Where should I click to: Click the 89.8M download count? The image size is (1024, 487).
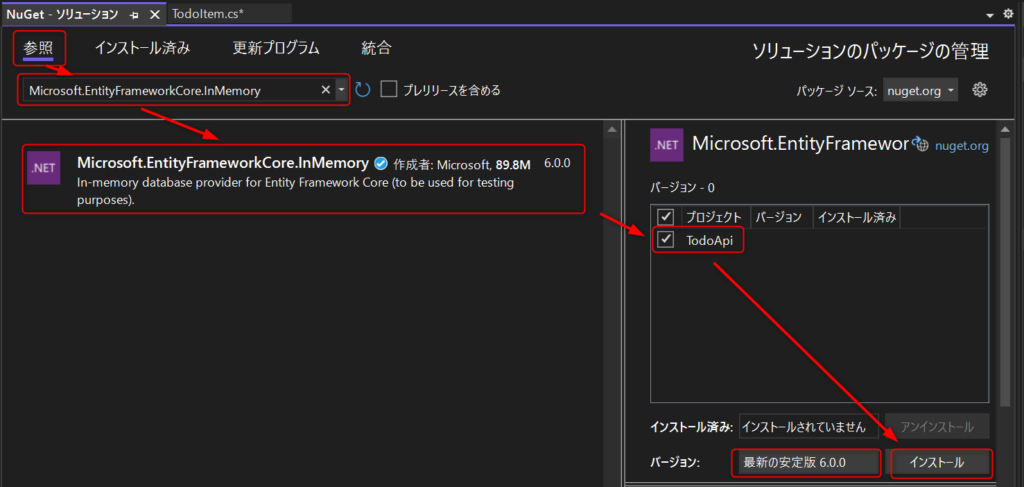click(515, 163)
